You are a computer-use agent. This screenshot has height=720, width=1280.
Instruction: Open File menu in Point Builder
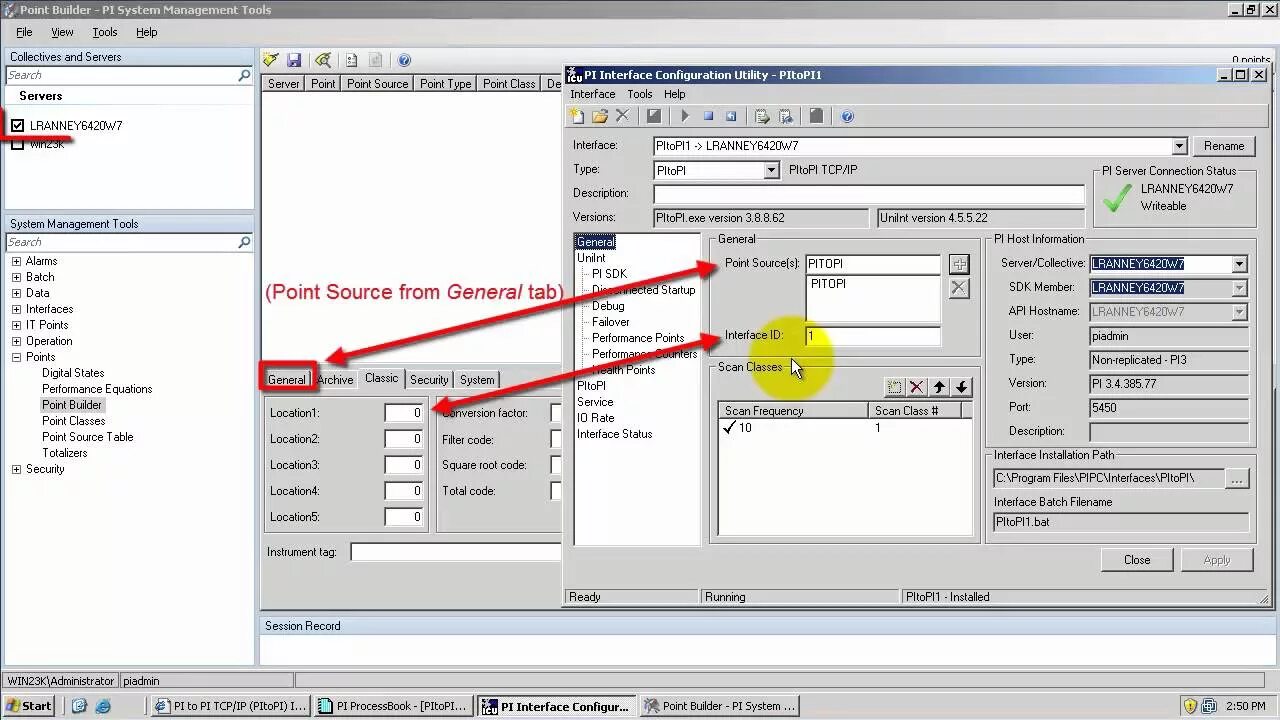24,32
